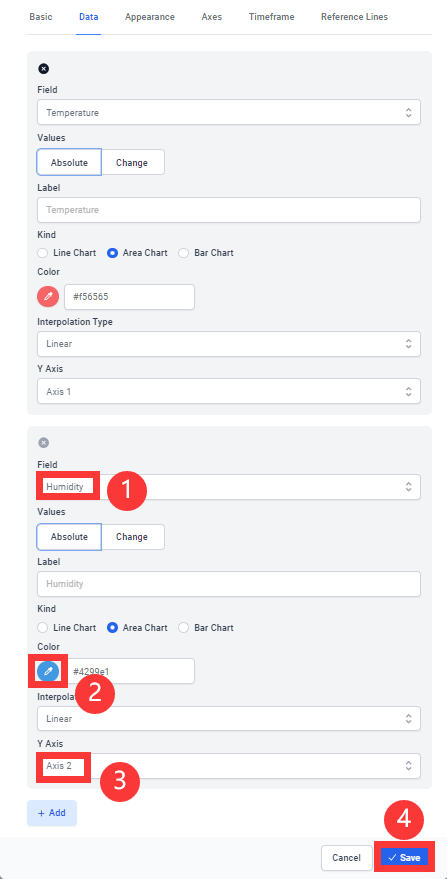This screenshot has width=447, height=879.
Task: Save the chart configuration
Action: click(404, 858)
